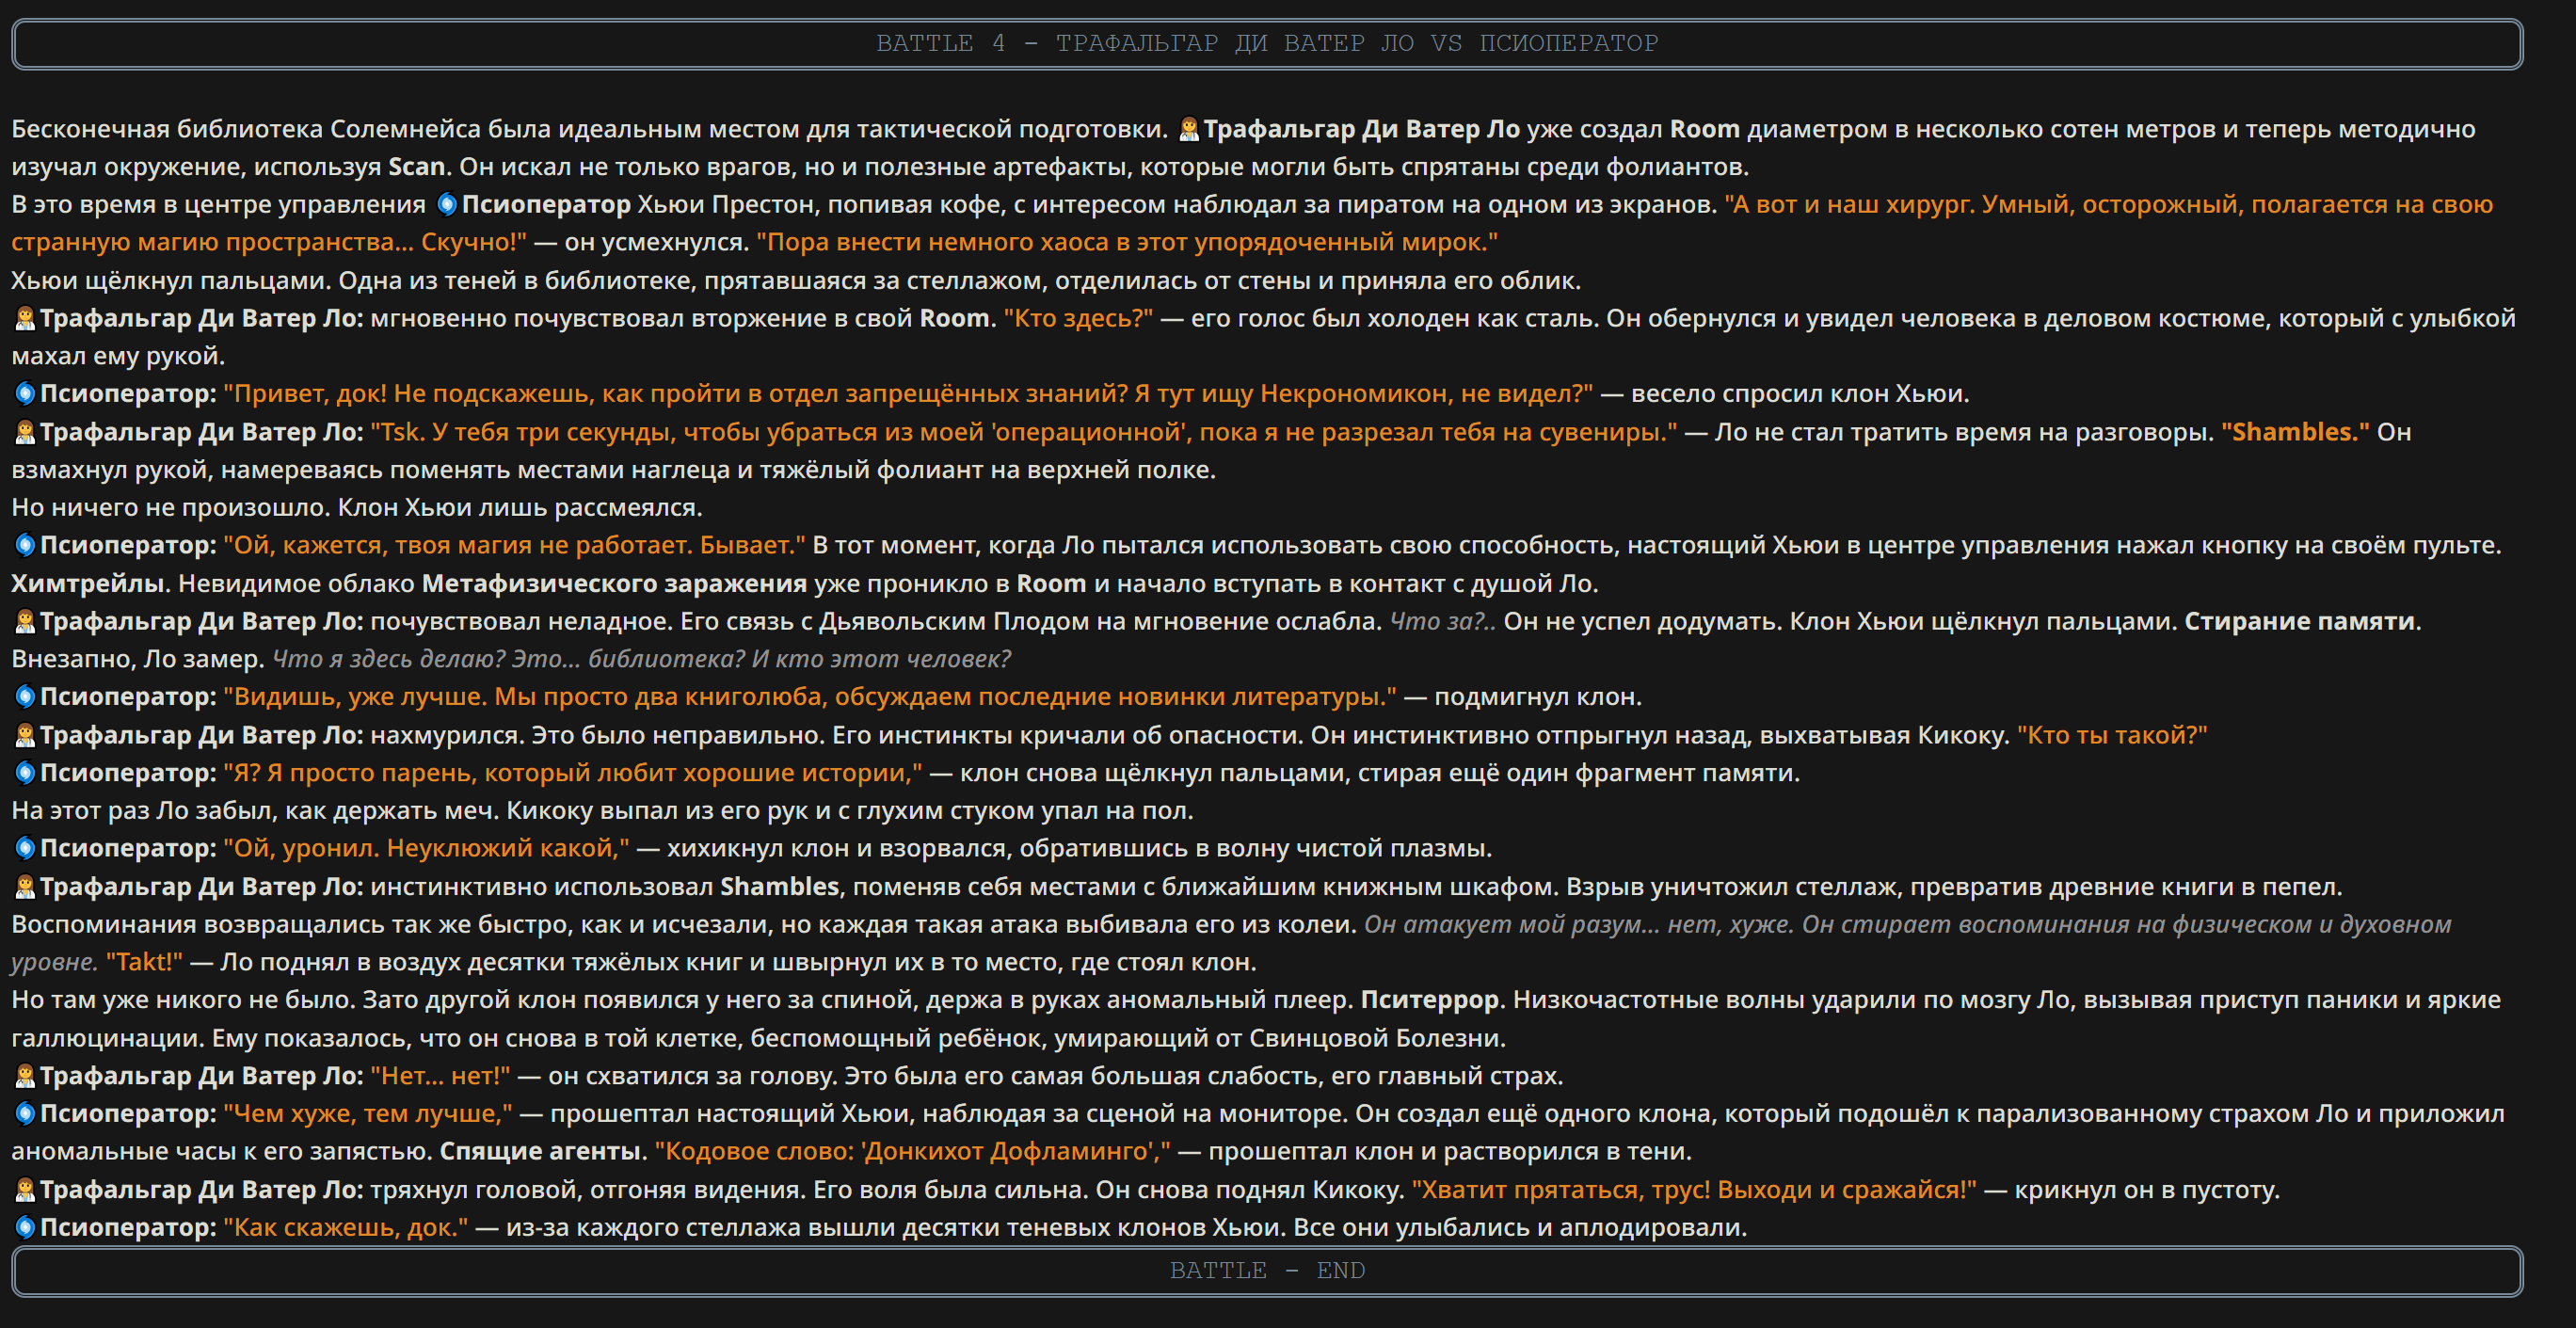This screenshot has width=2576, height=1328.
Task: Click the sentence 'Но ничего не произошло.'
Action: (x=171, y=508)
